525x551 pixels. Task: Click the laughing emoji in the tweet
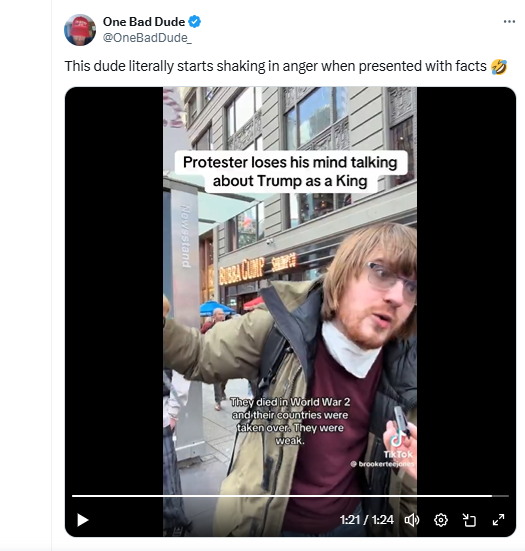click(499, 66)
